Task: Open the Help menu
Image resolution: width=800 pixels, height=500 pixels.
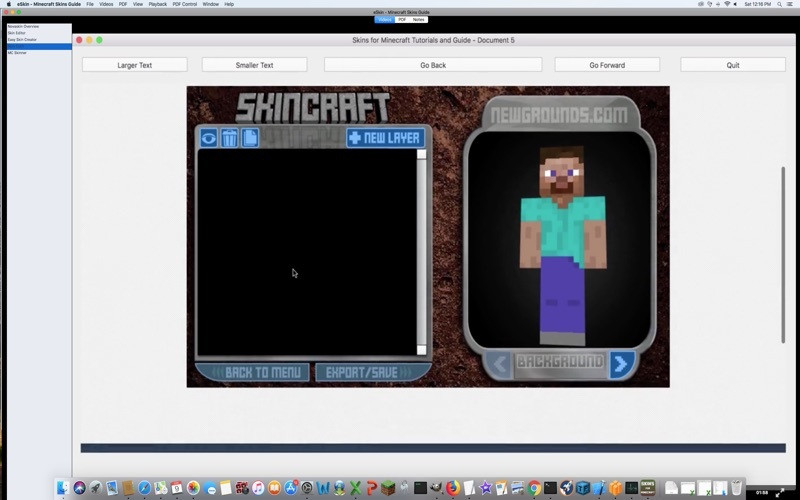Action: (229, 4)
